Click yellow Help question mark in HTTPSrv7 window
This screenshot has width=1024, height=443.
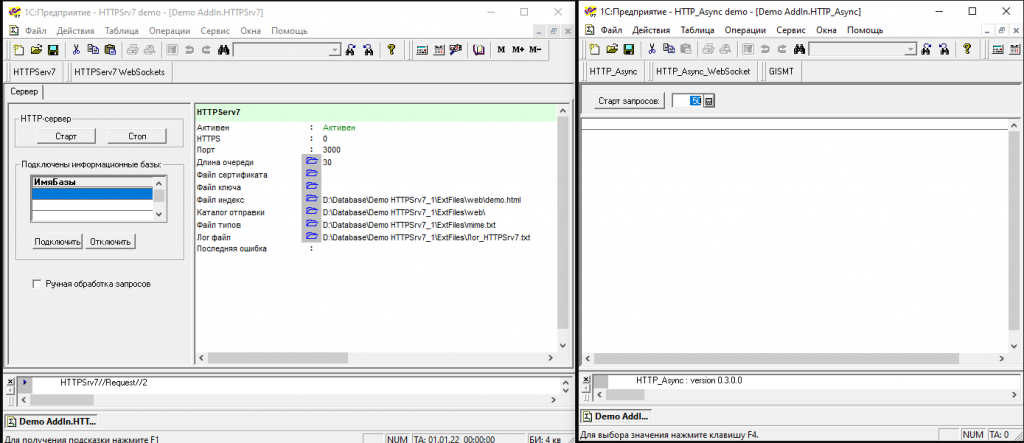pos(391,49)
